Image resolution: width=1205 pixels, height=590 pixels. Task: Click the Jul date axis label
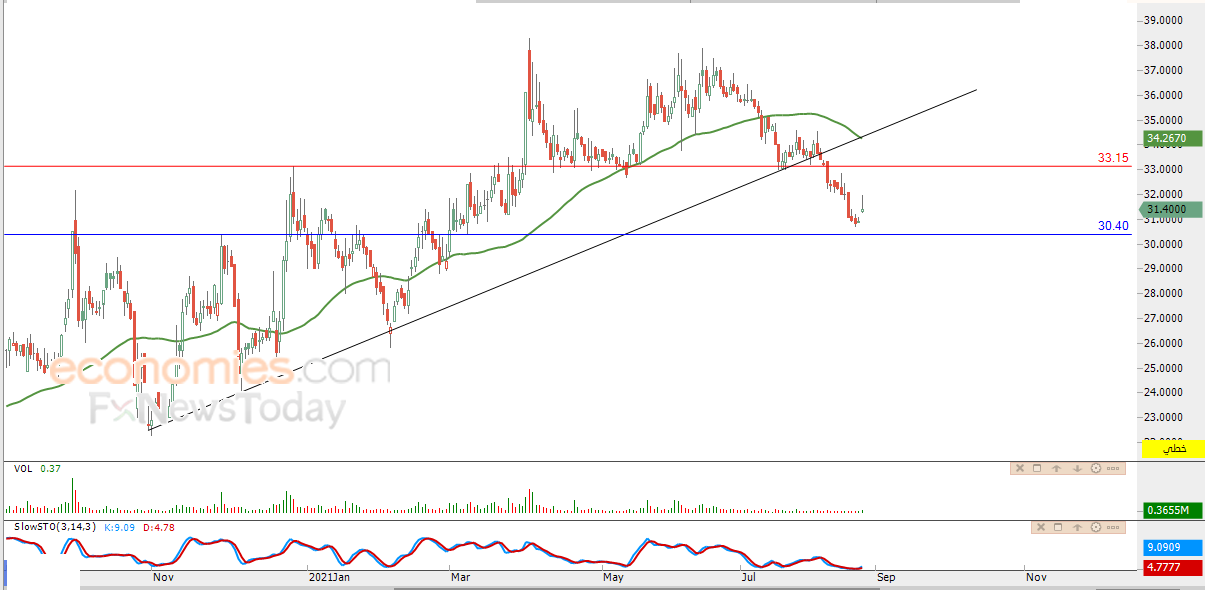748,577
